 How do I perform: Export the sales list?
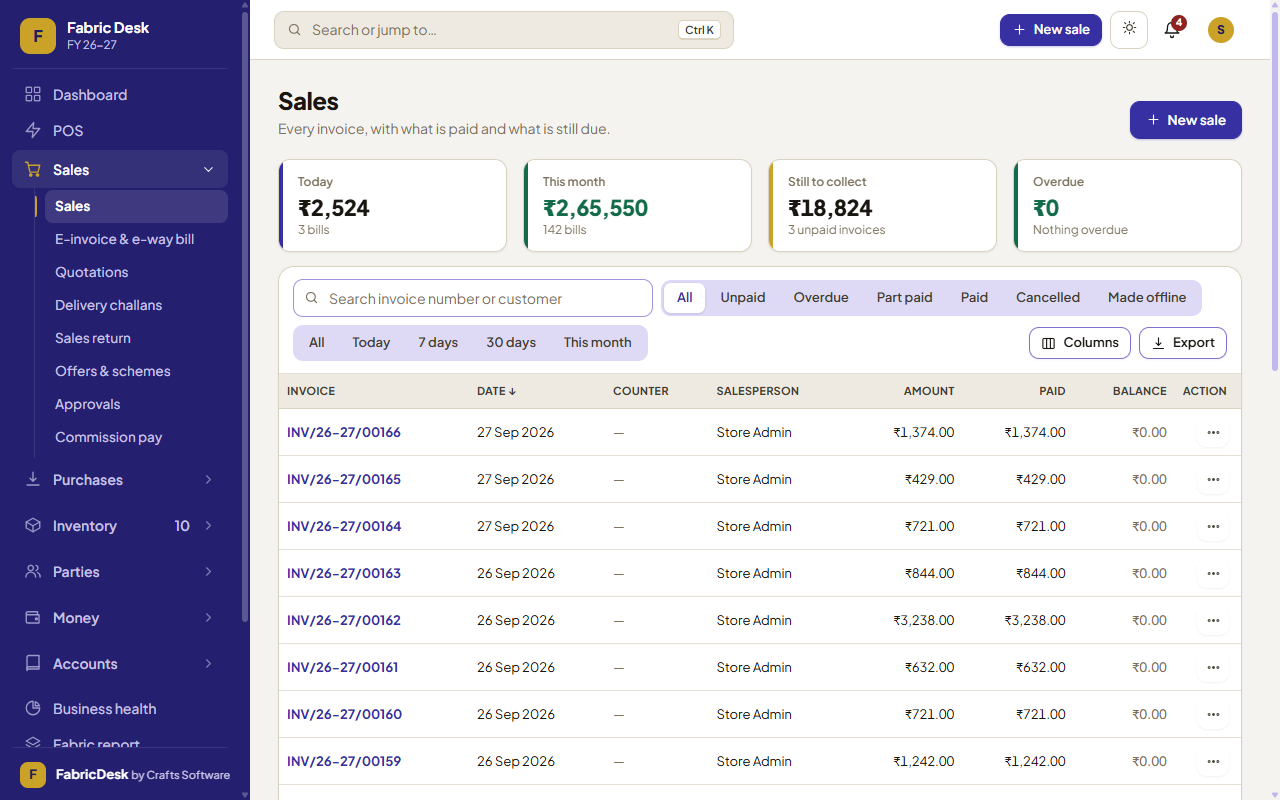[1183, 343]
